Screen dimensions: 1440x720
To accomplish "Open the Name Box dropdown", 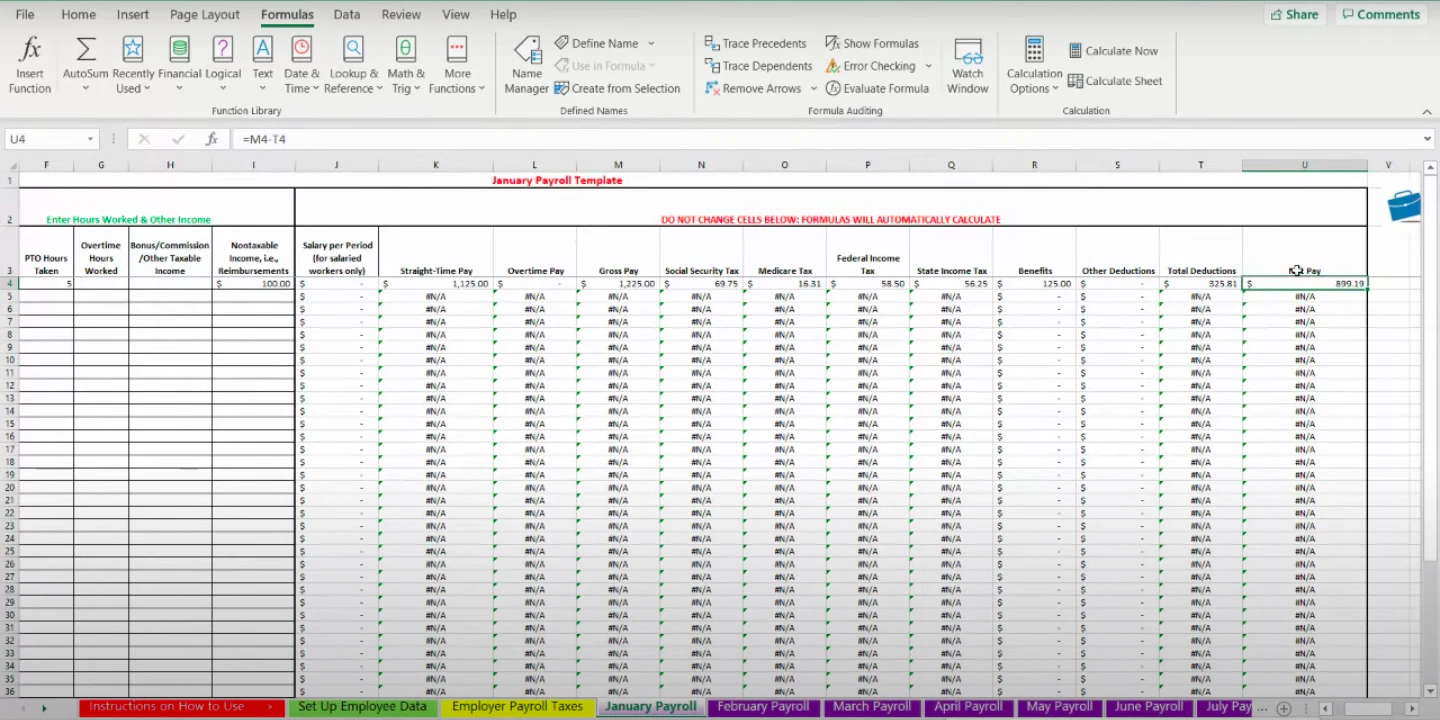I will pos(90,139).
